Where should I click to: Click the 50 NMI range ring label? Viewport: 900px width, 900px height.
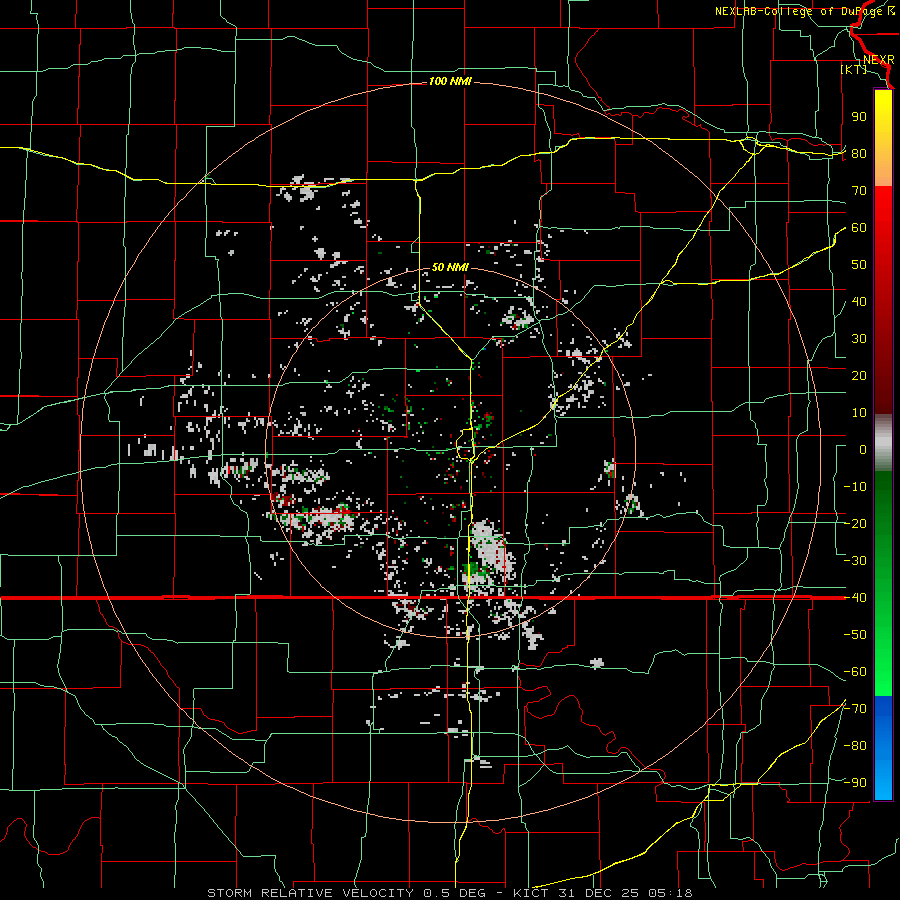point(450,267)
